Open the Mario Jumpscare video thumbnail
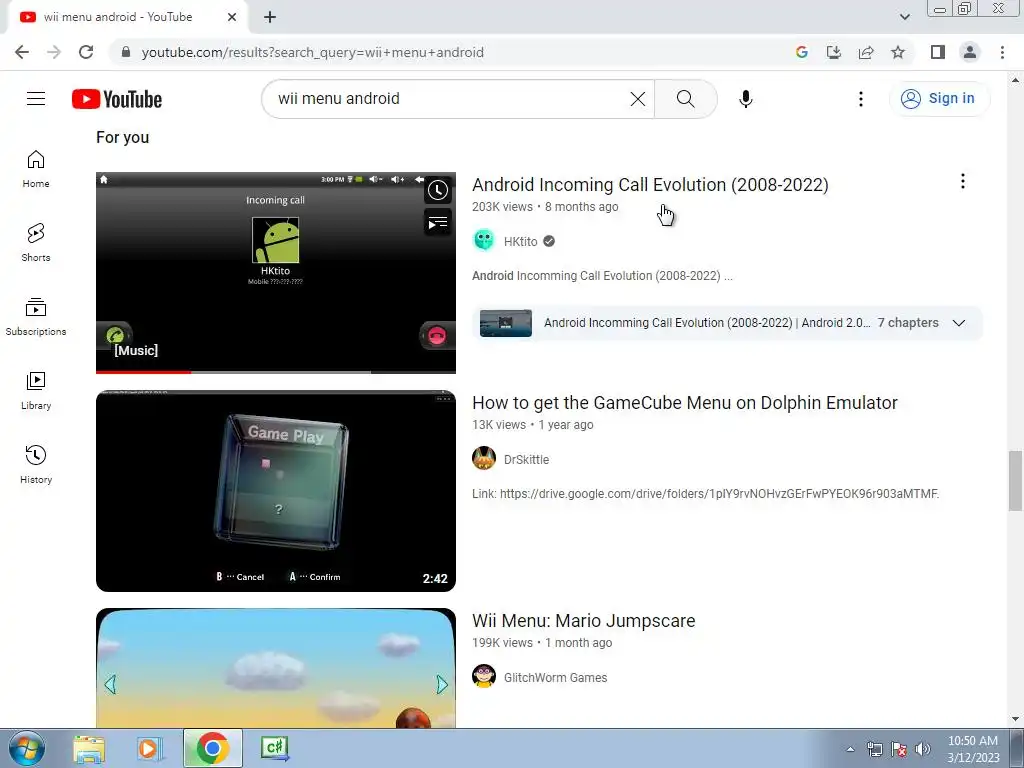Viewport: 1024px width, 768px height. 276,667
